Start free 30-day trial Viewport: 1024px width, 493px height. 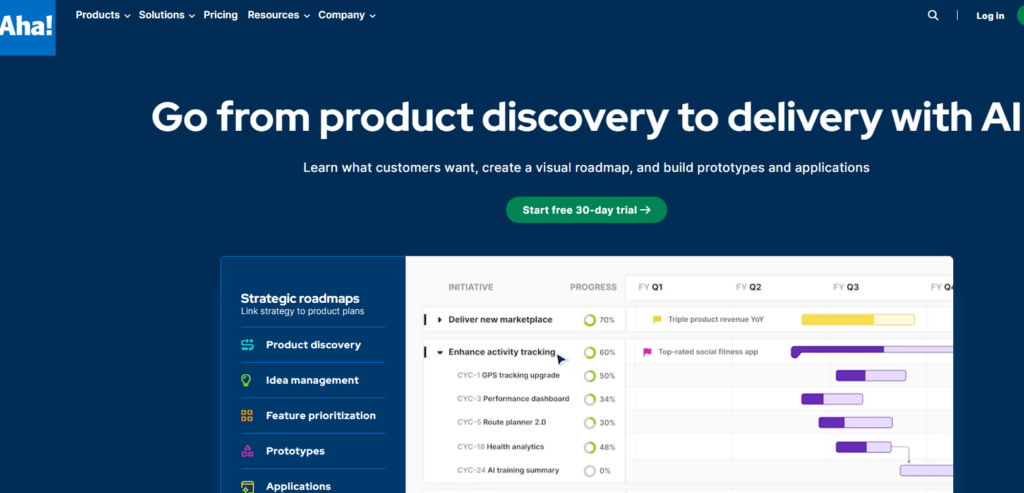point(586,210)
